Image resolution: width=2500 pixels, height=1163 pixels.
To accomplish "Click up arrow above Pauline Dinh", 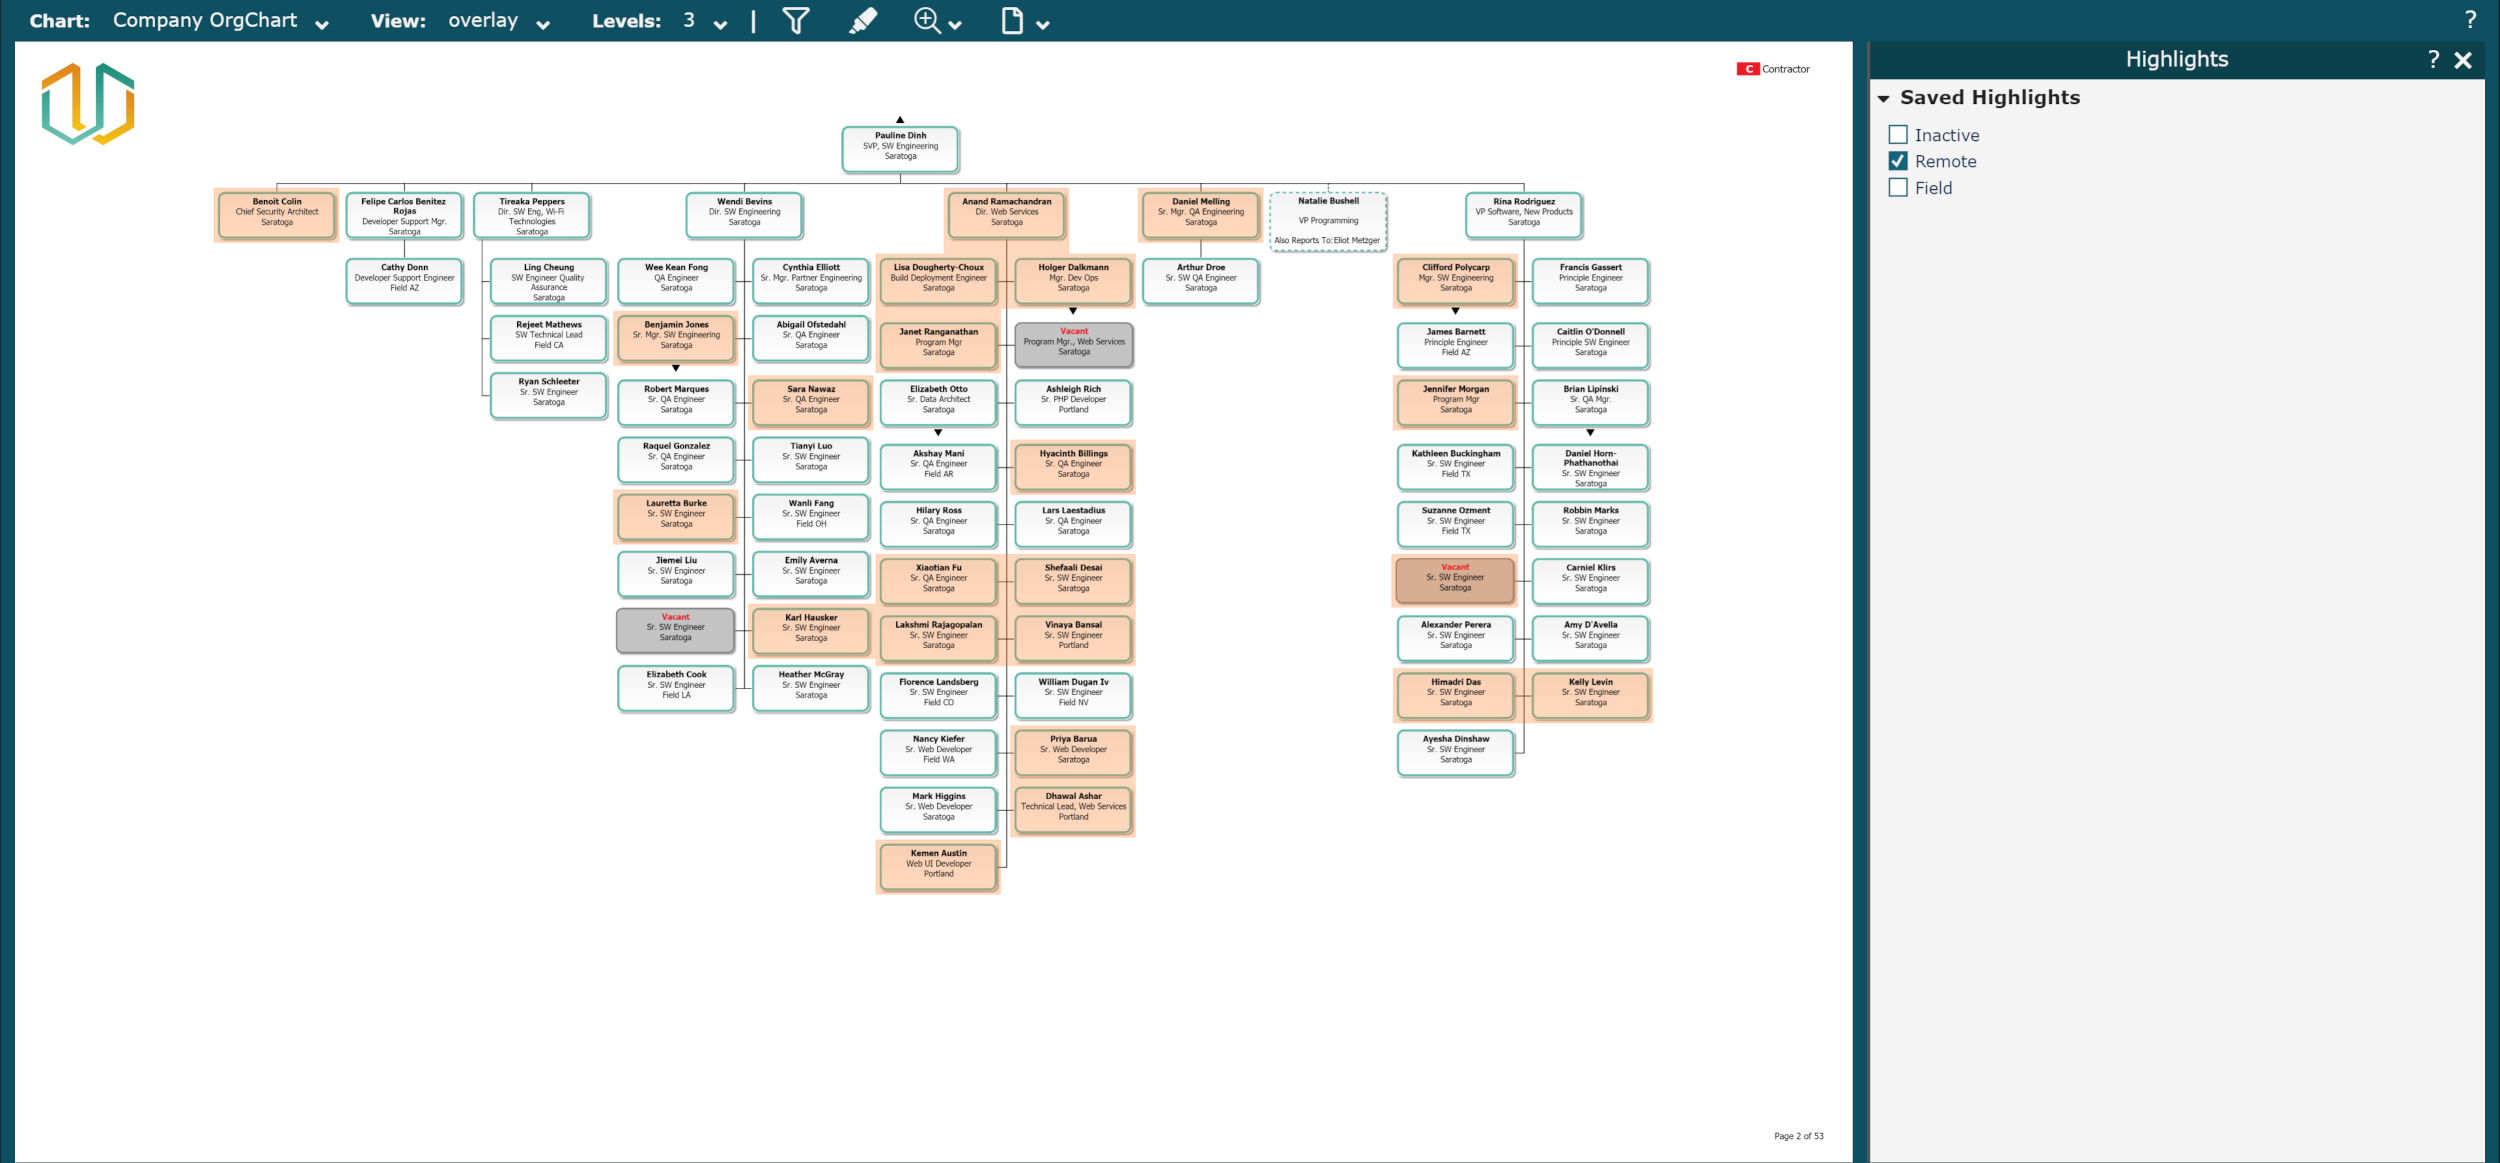I will coord(900,119).
